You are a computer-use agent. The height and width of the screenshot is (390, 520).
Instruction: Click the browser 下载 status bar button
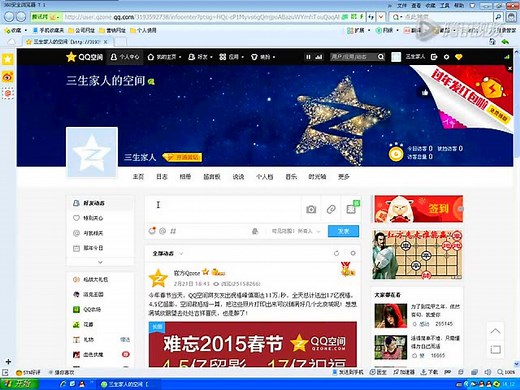coord(429,372)
